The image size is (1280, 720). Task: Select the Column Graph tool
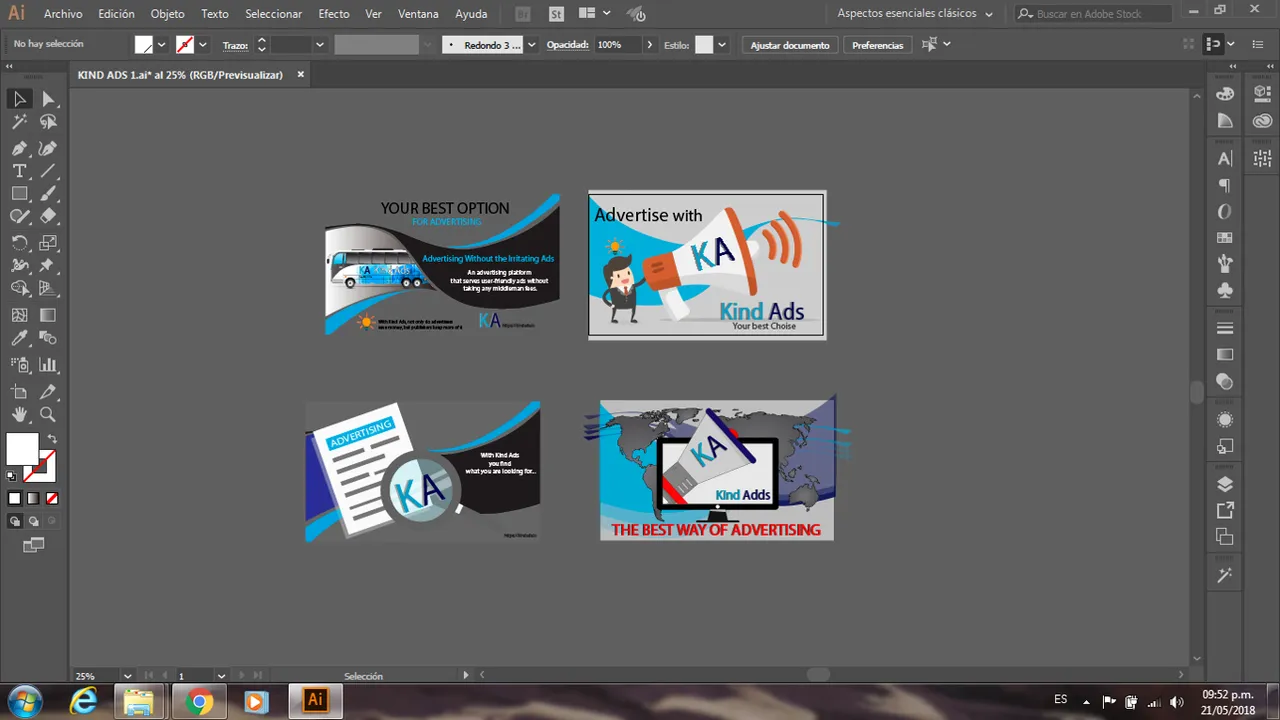point(48,365)
